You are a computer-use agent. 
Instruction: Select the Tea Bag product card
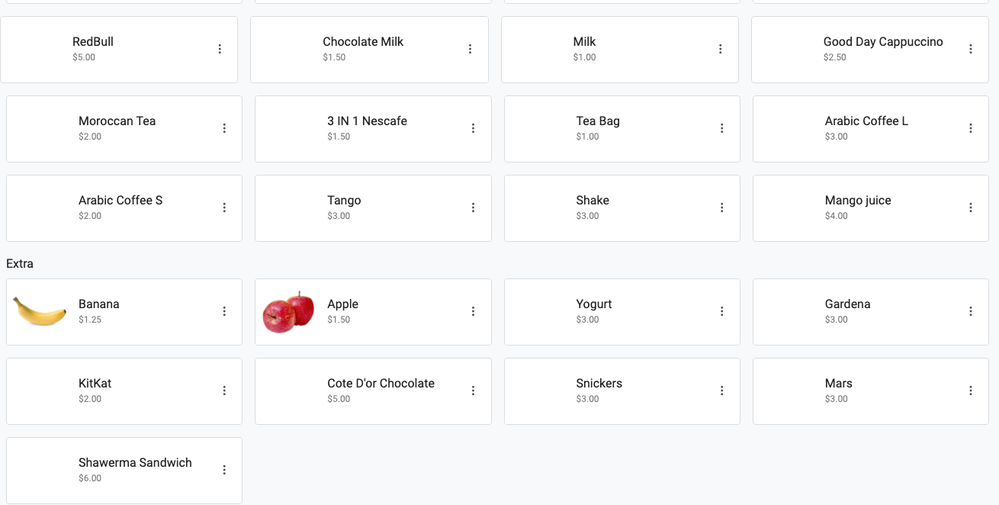coord(622,129)
